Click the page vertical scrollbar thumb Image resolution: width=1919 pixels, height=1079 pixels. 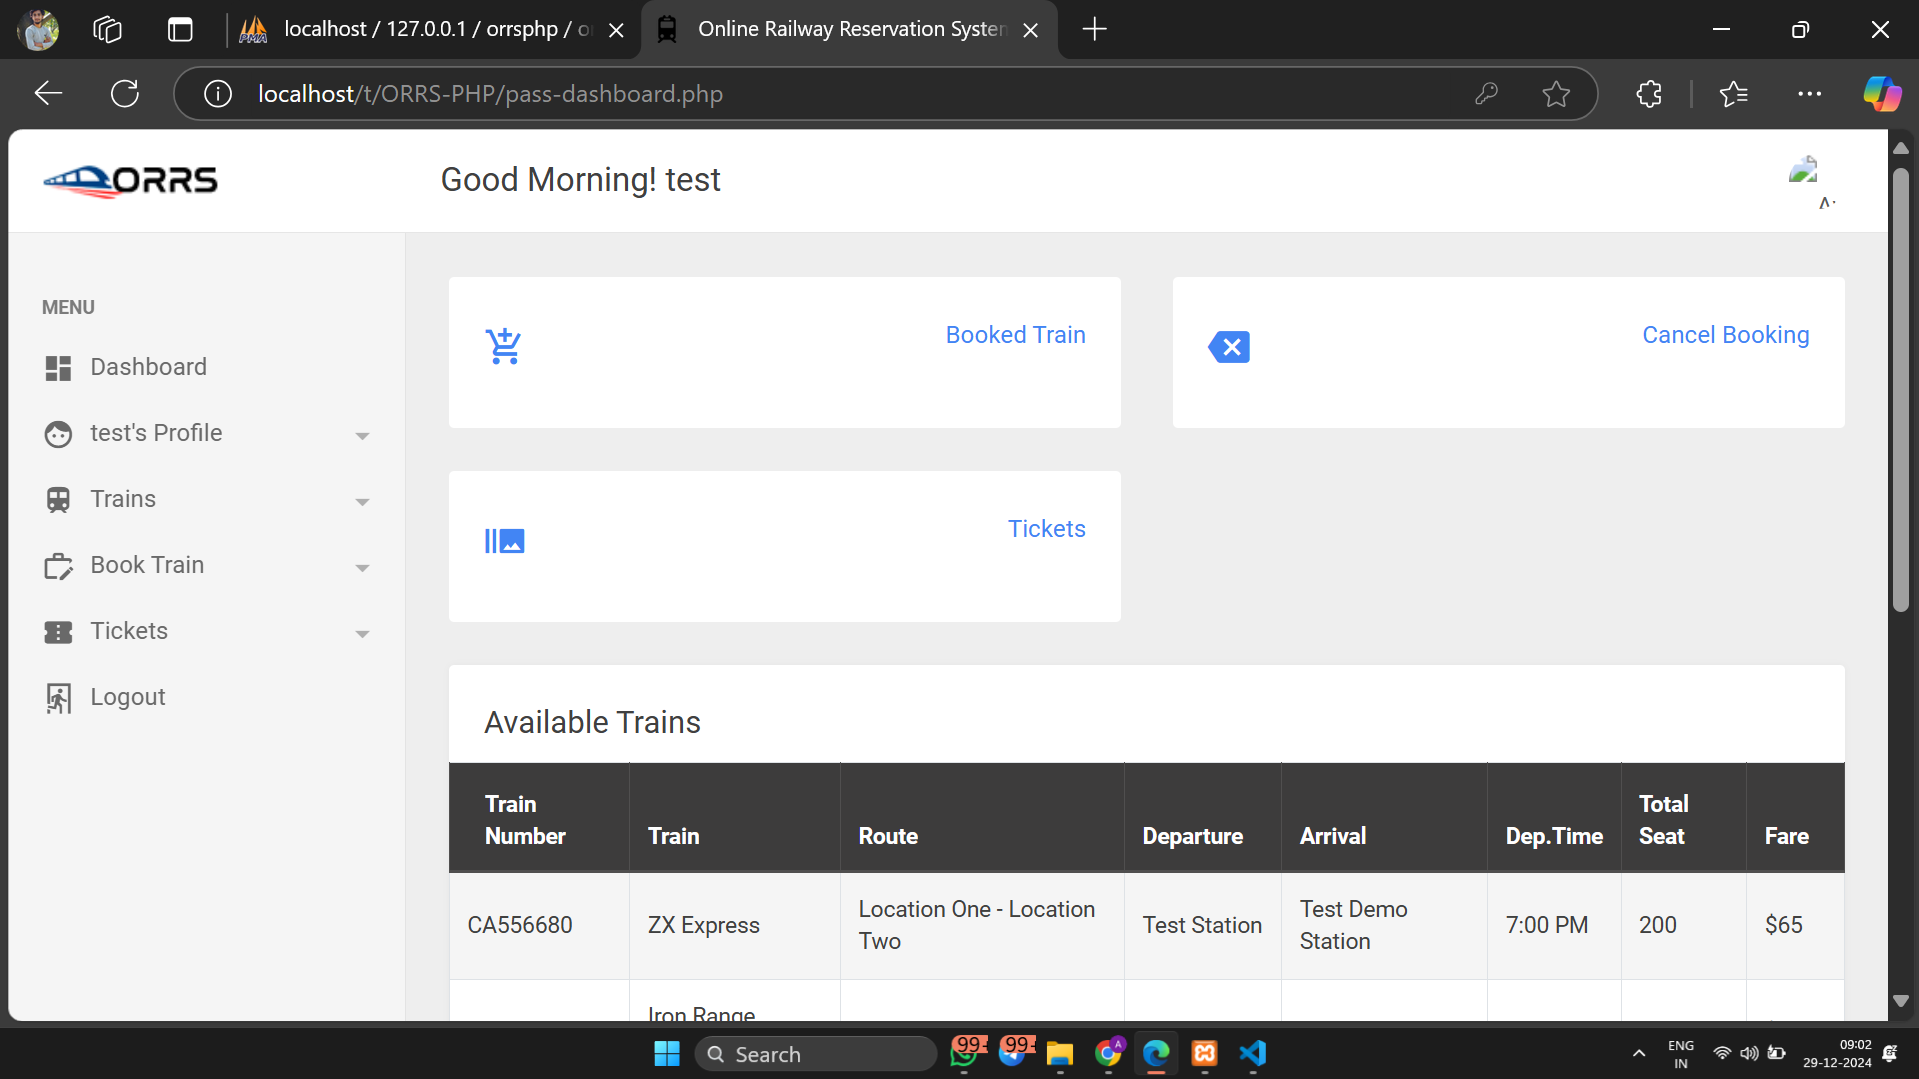click(x=1900, y=390)
